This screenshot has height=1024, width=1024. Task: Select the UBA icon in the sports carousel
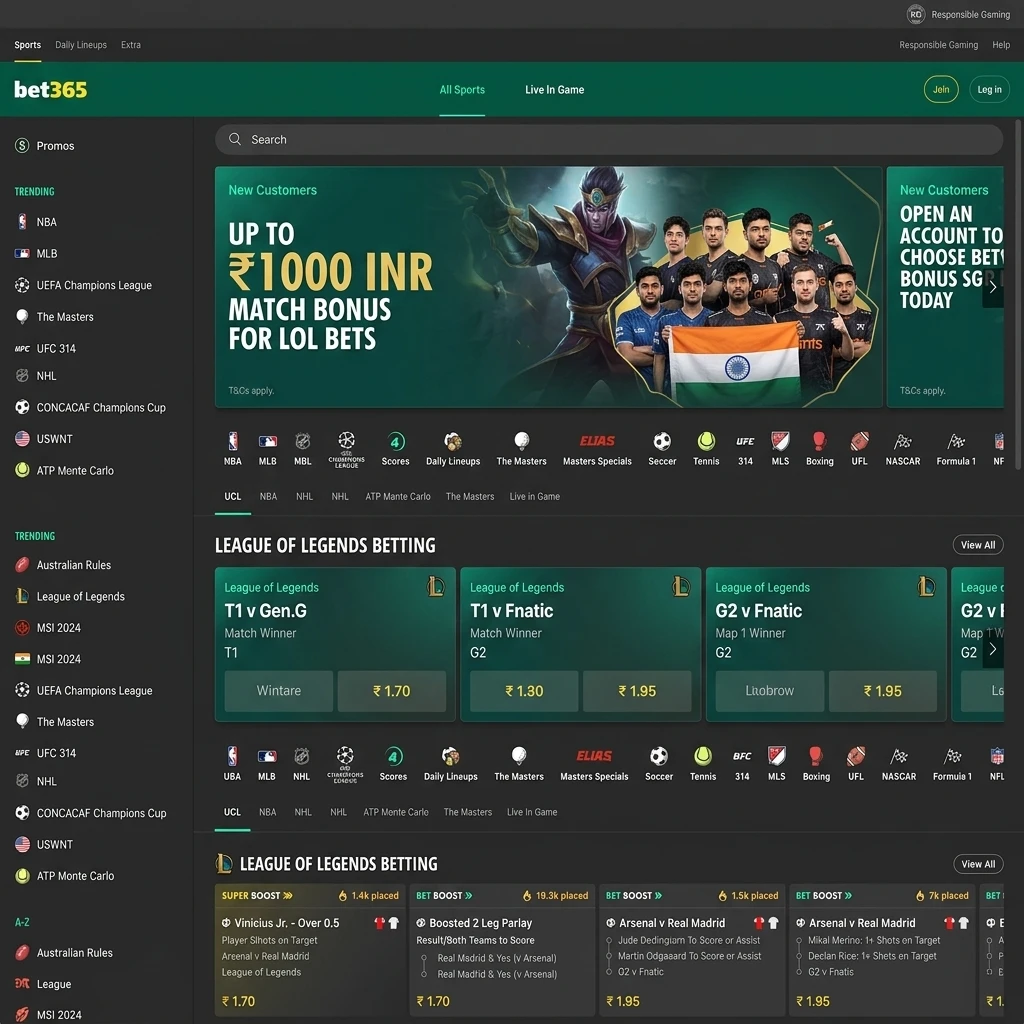[232, 764]
